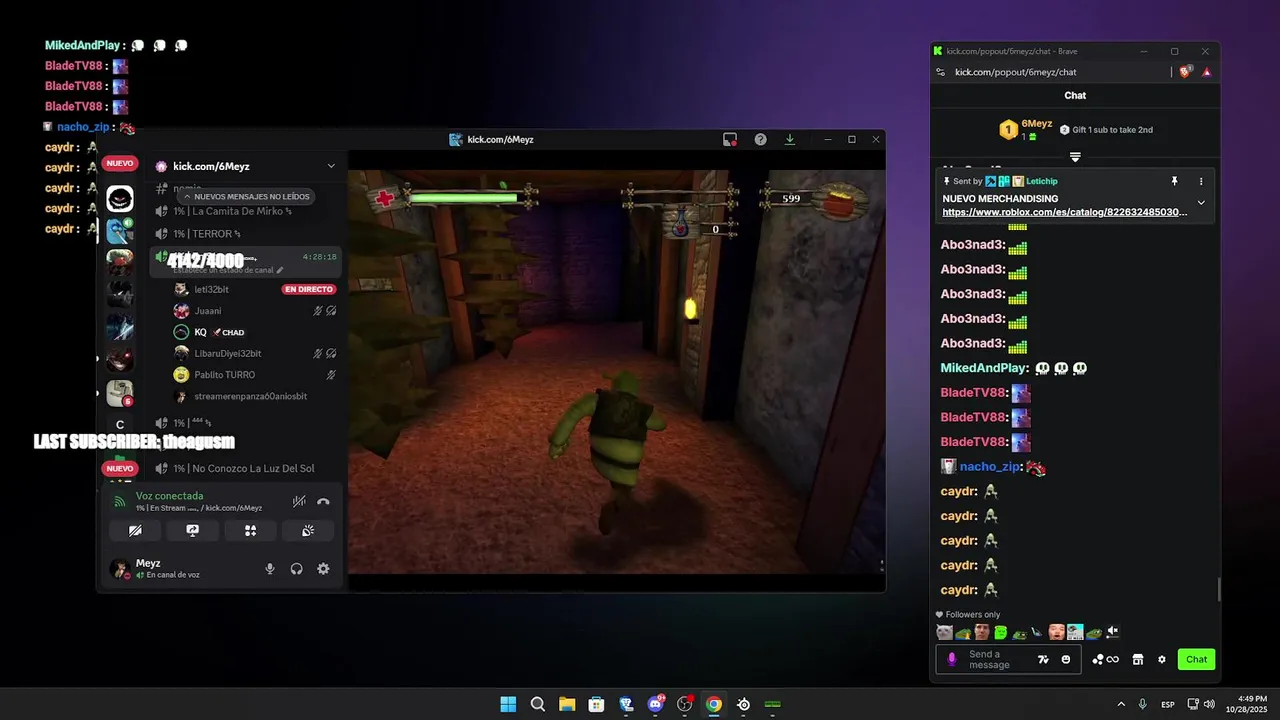Click Letichip sender name in pinned message
The image size is (1280, 720).
[1041, 181]
